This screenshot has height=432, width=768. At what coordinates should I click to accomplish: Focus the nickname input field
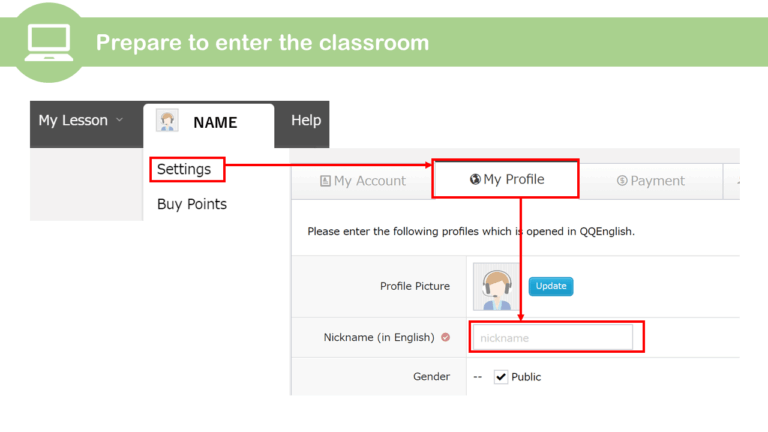coord(553,337)
